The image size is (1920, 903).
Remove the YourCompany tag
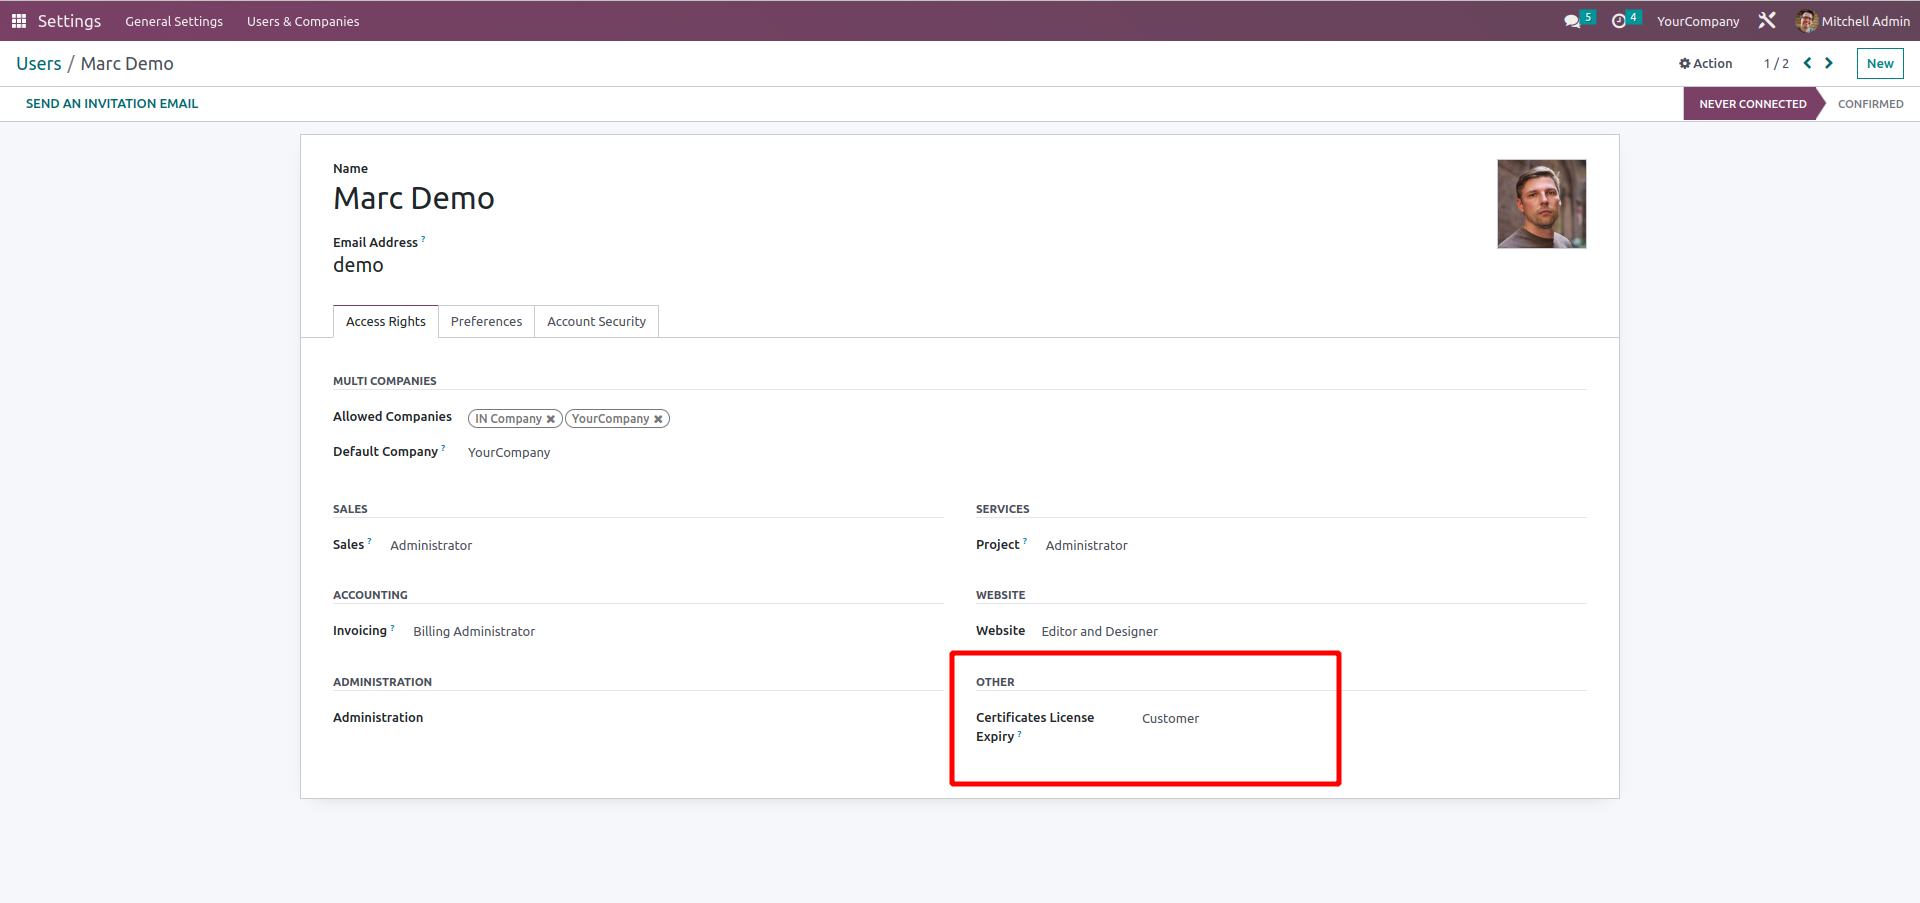[658, 419]
